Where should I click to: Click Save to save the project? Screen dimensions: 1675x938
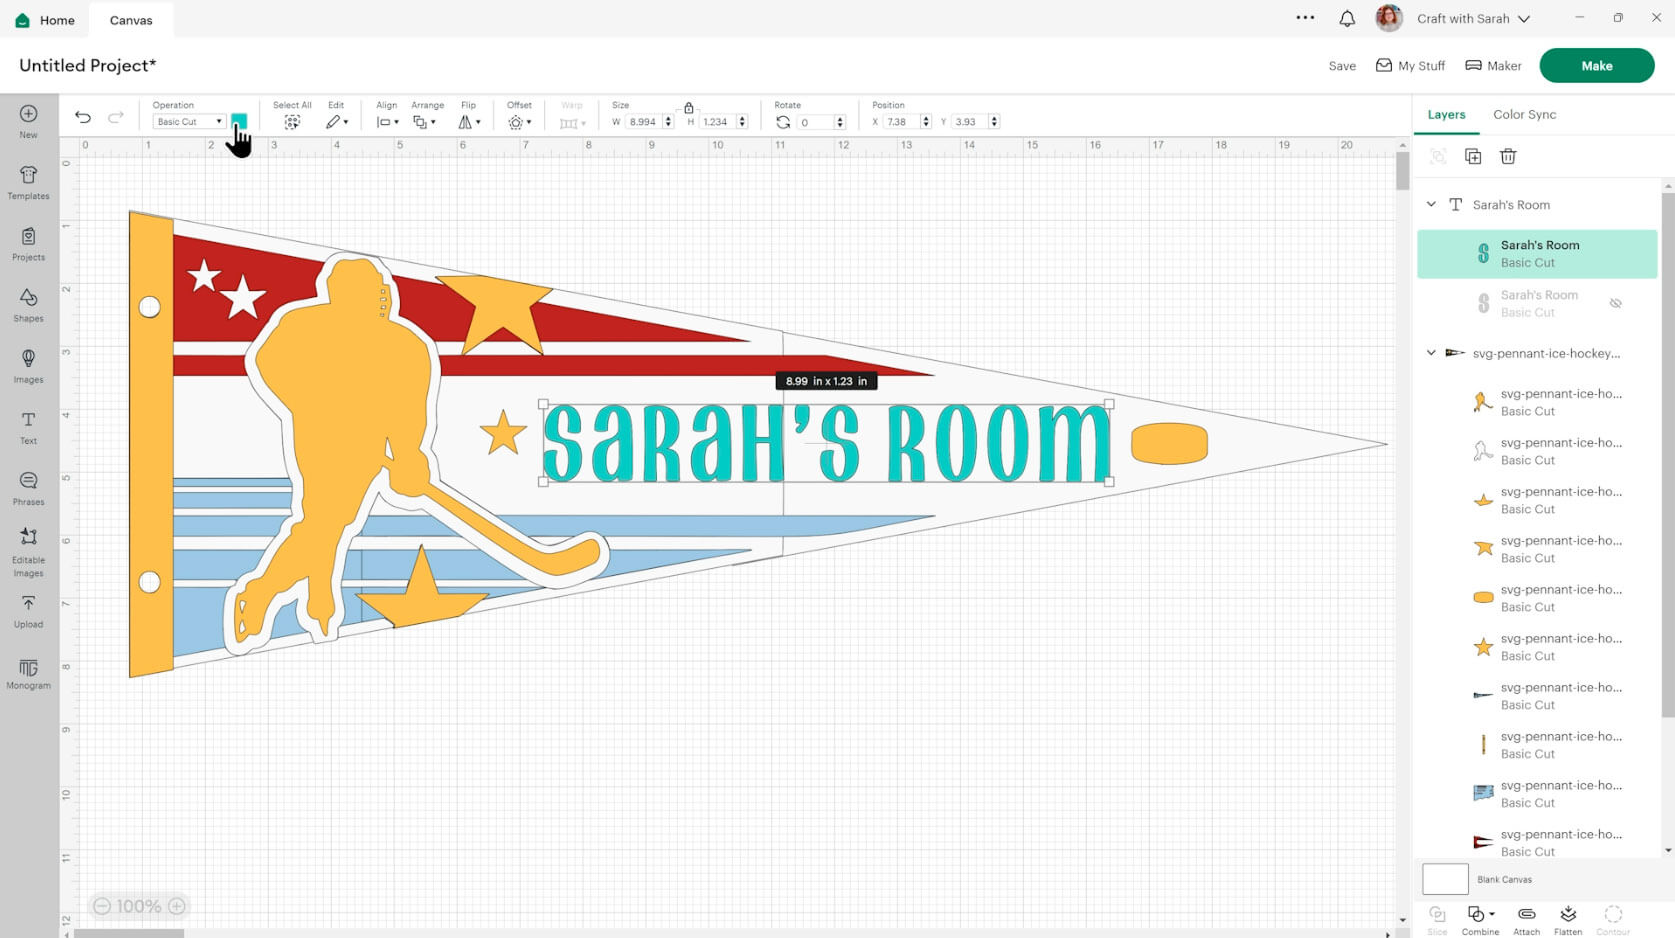click(1341, 65)
